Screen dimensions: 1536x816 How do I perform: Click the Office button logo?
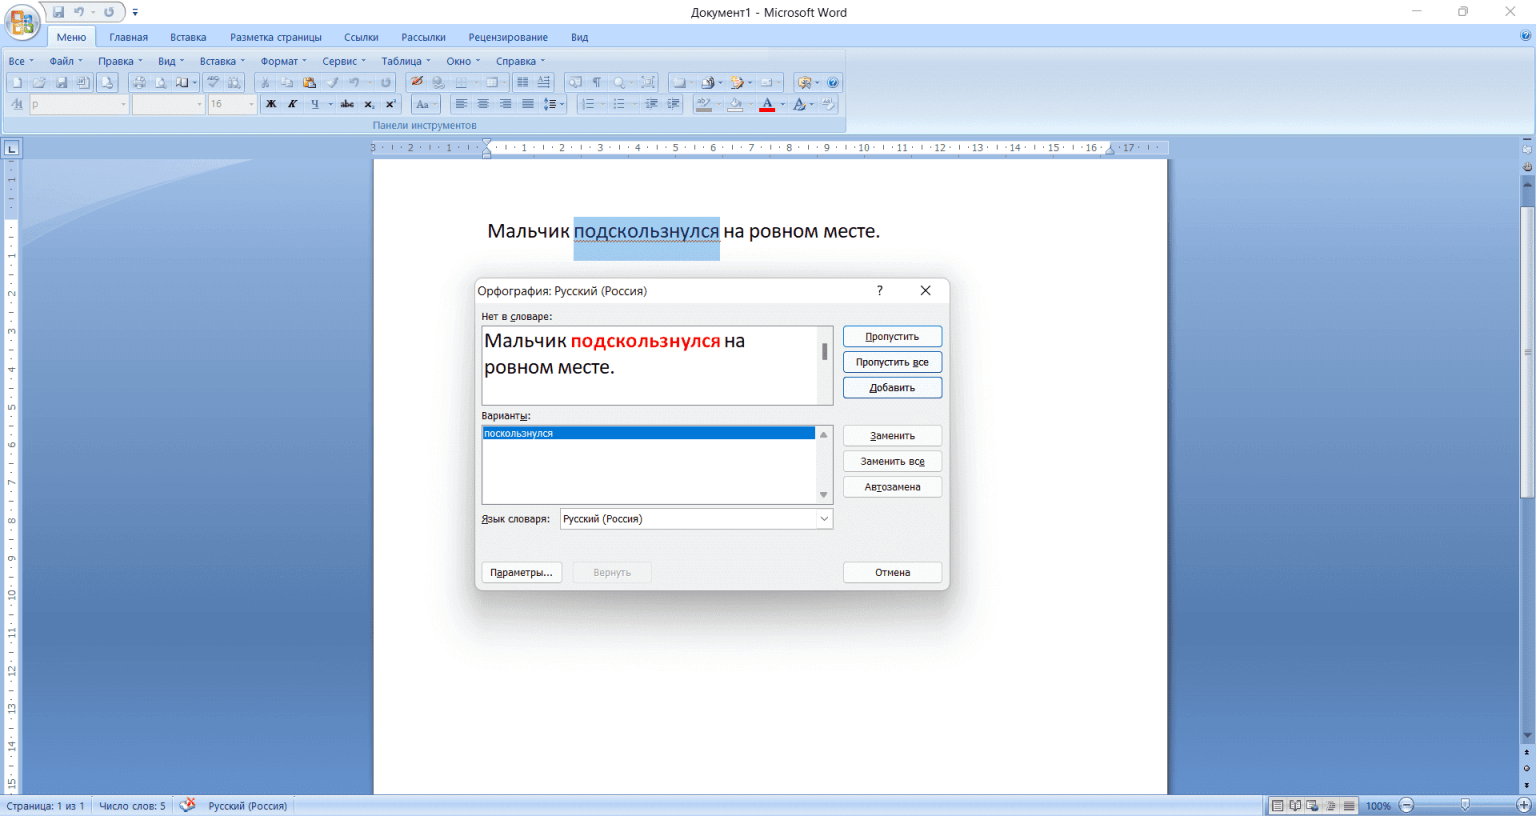(x=21, y=22)
